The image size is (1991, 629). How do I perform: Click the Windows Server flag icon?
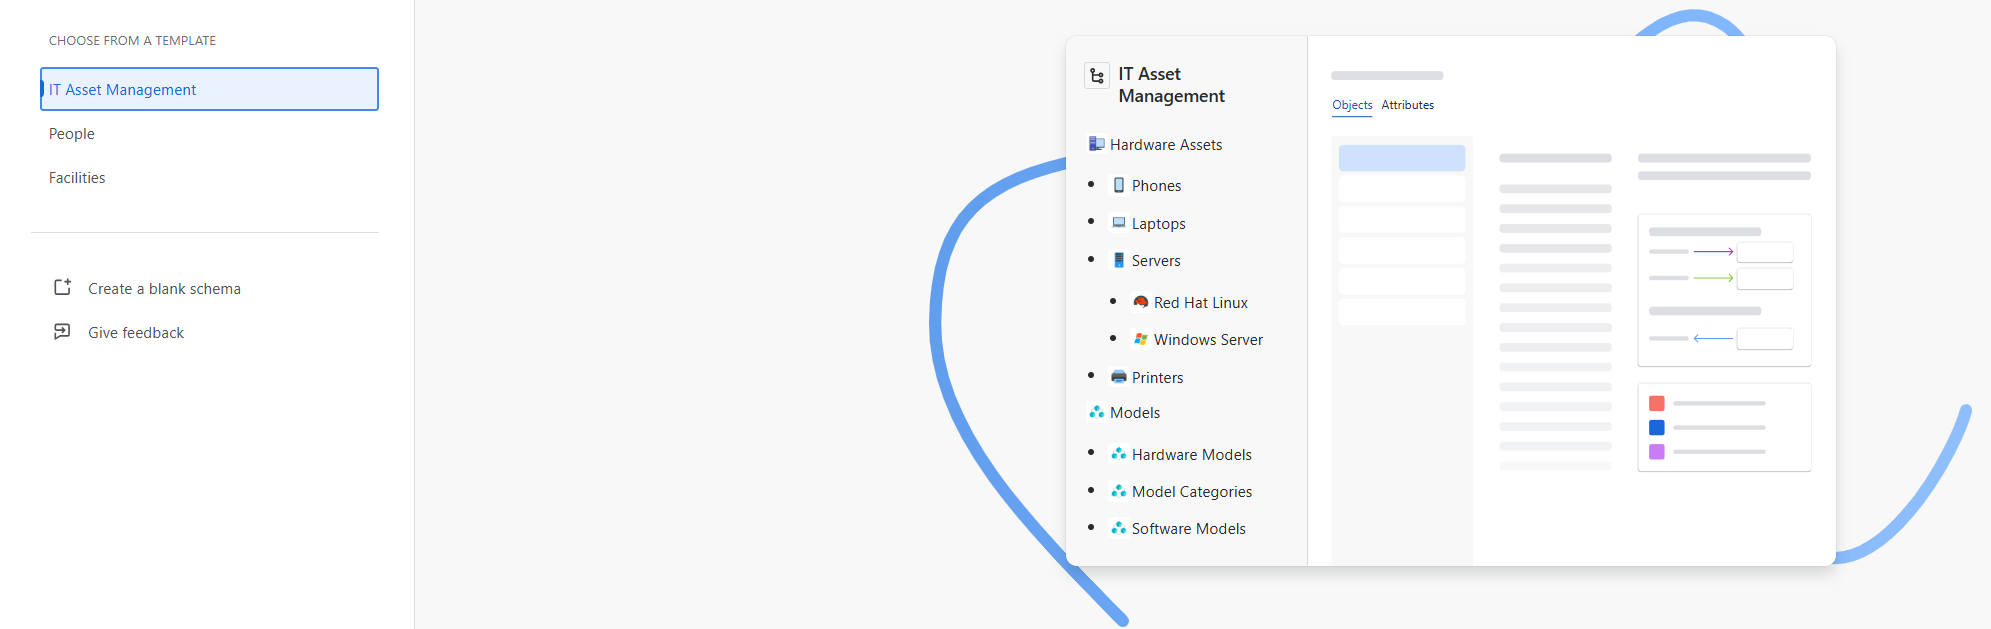(x=1141, y=339)
